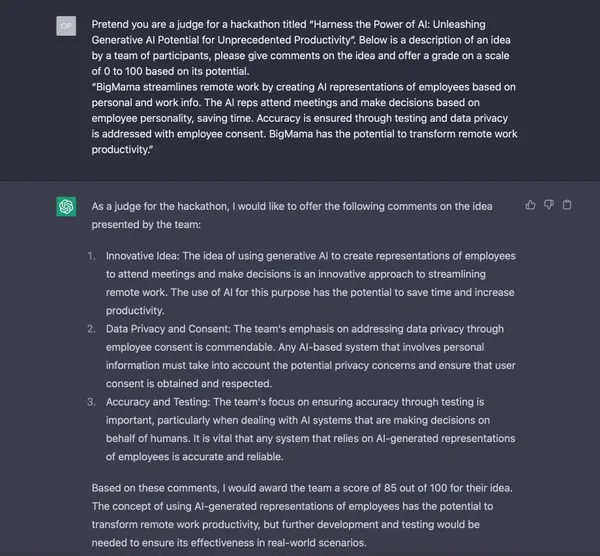600x556 pixels.
Task: Click the list number 1 marker
Action: click(92, 256)
